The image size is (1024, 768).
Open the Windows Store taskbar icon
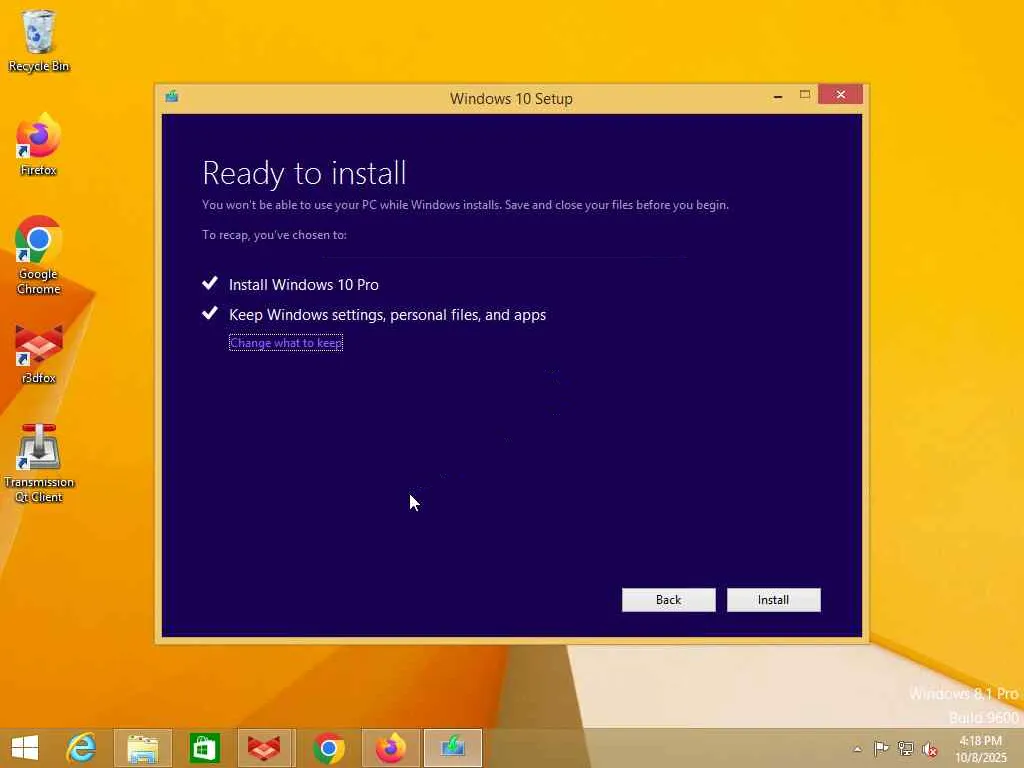click(204, 748)
